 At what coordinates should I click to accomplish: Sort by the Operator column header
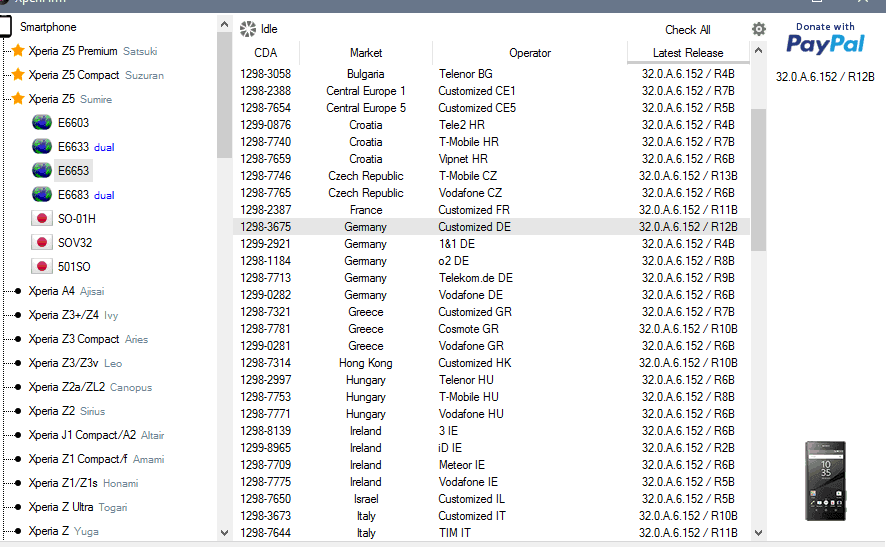(530, 53)
